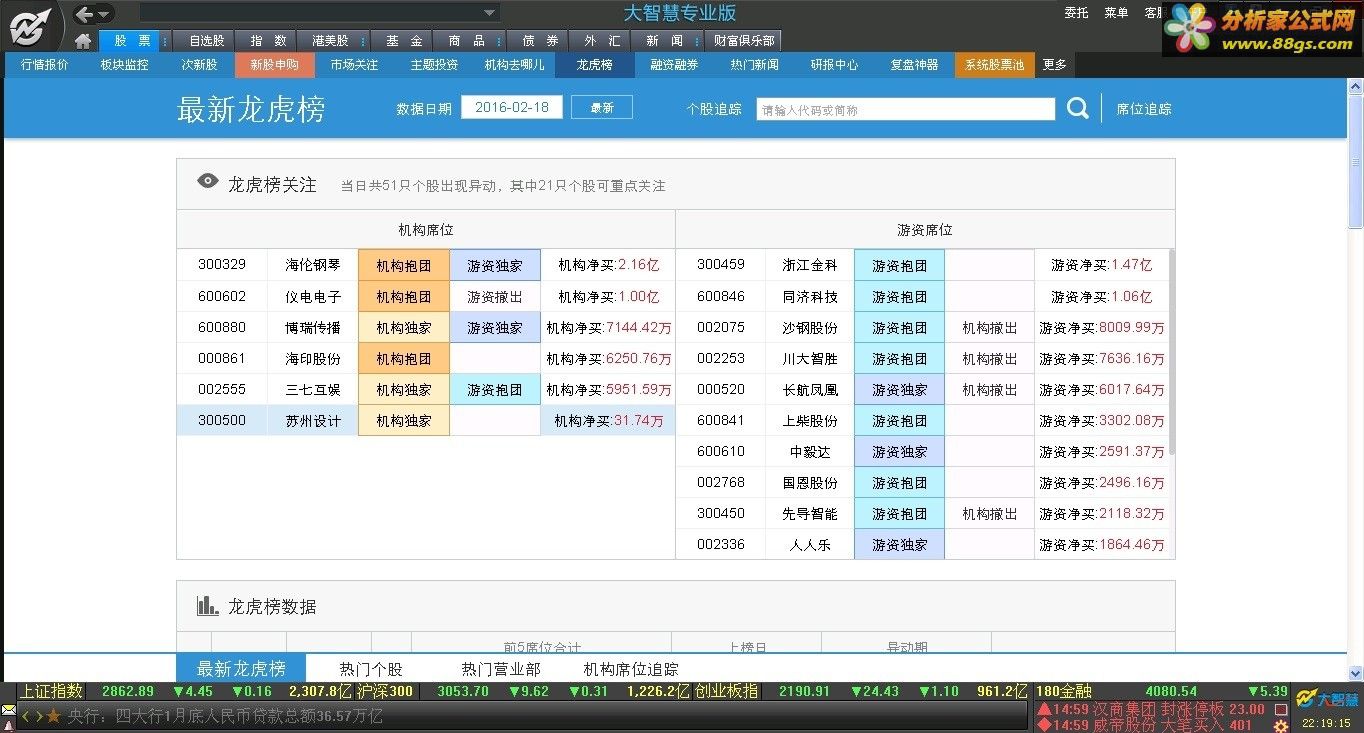This screenshot has height=733, width=1364.
Task: Click 游资独家 tag for 博瑞传播
Action: point(495,327)
